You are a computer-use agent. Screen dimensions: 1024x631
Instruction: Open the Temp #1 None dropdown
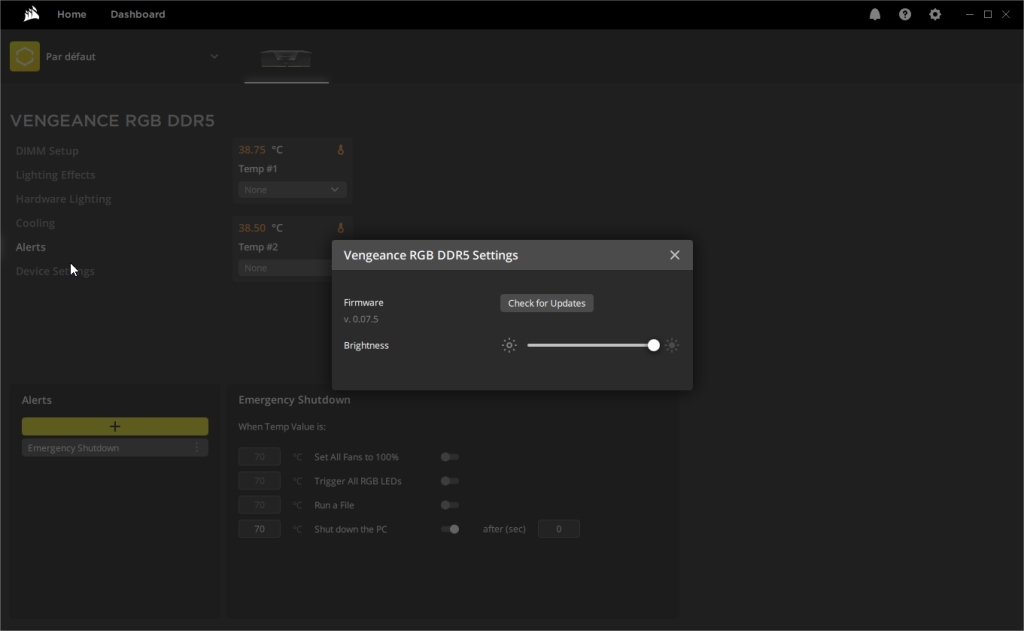coord(292,189)
